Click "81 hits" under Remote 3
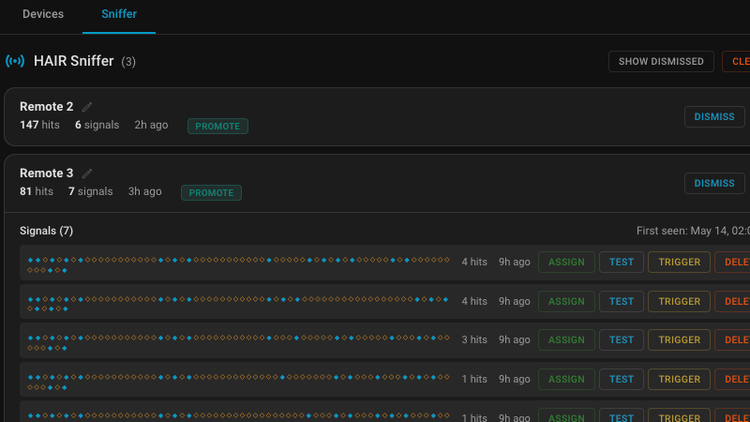This screenshot has width=750, height=422. (x=36, y=191)
